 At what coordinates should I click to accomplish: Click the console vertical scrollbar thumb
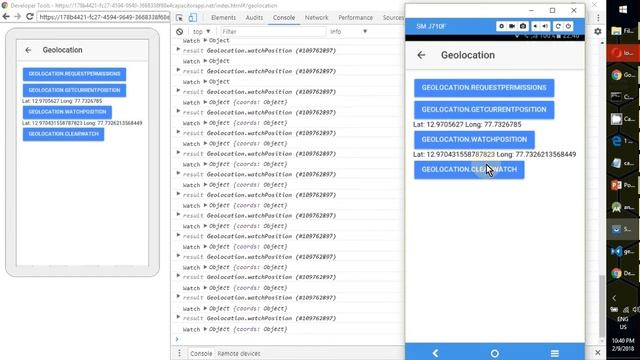(x=602, y=306)
